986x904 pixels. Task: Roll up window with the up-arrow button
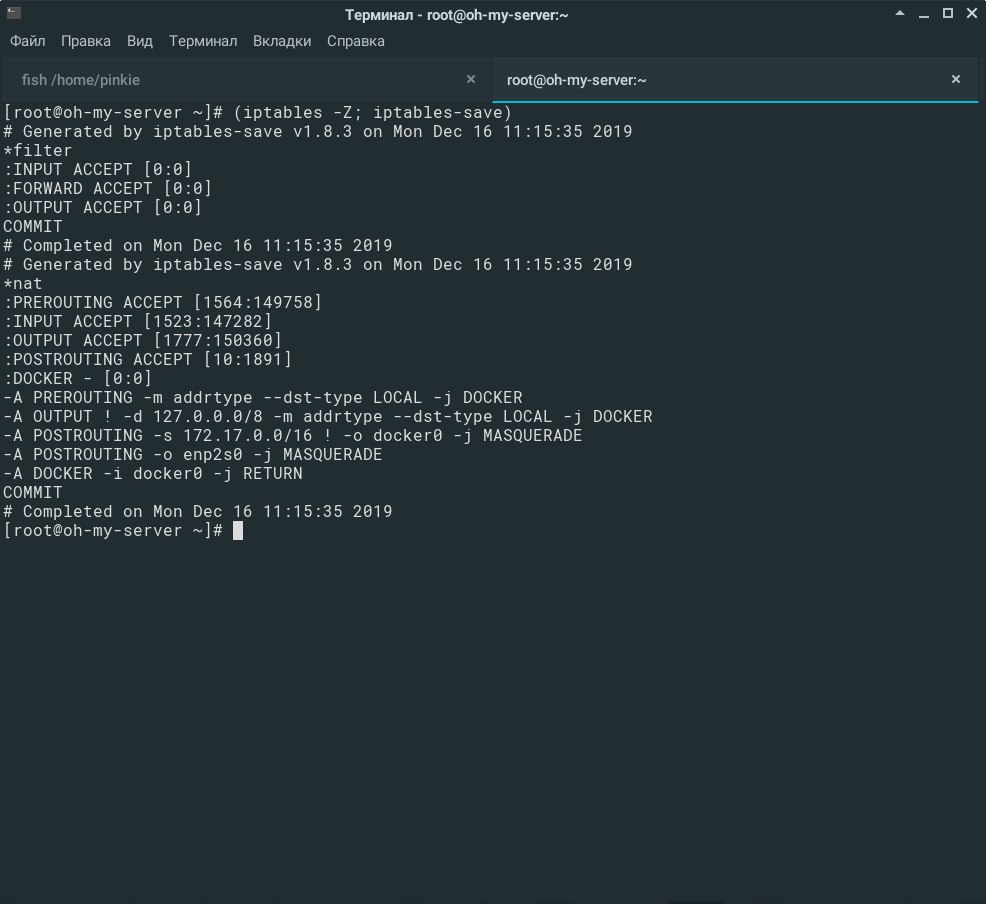coord(900,13)
